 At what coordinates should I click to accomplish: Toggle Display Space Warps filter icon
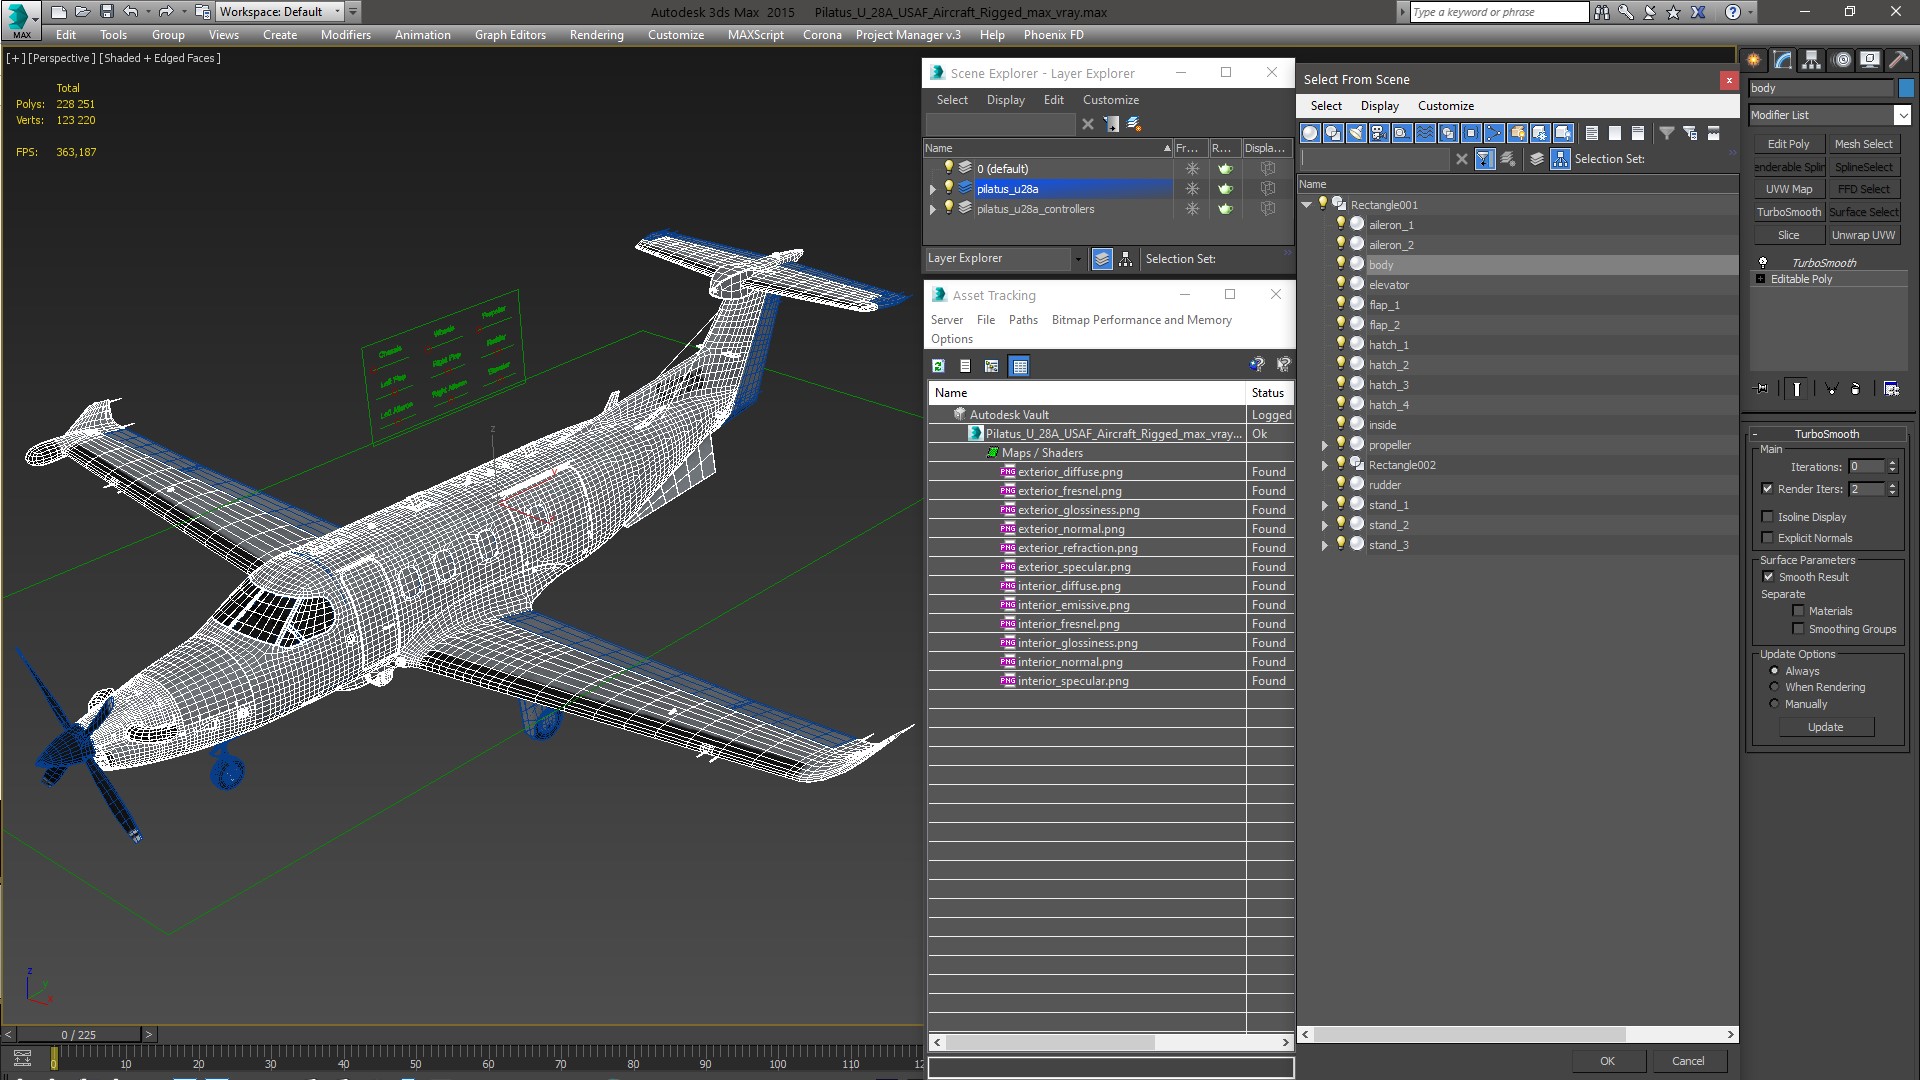tap(1425, 133)
